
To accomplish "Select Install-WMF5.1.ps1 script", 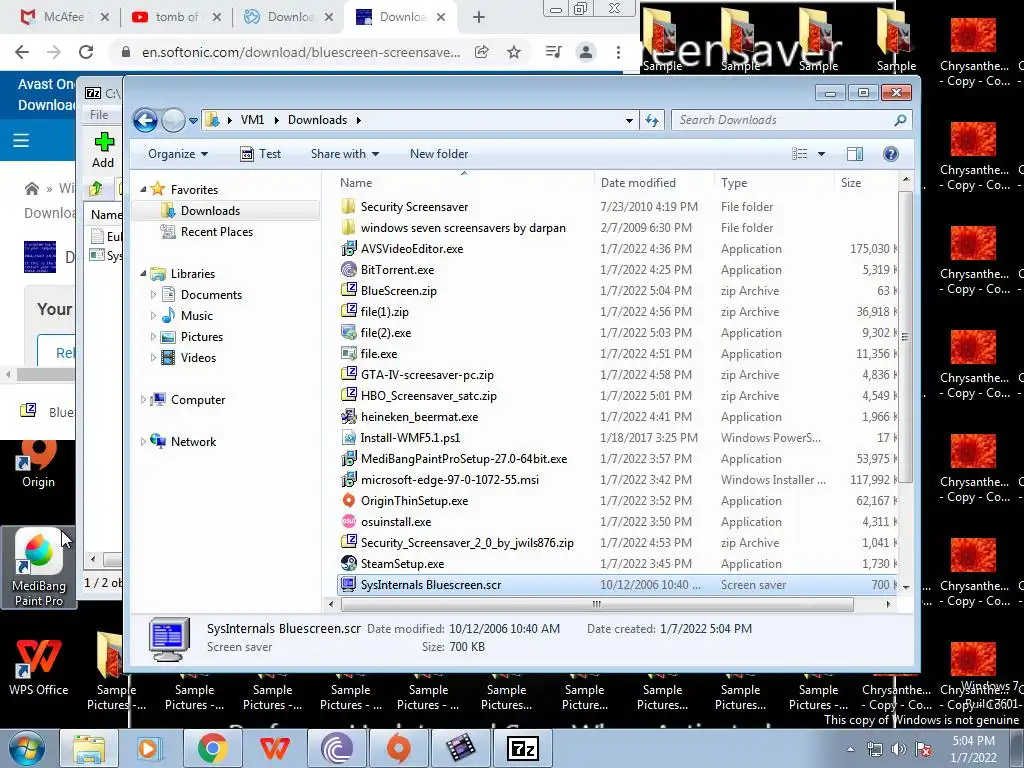I will (410, 438).
